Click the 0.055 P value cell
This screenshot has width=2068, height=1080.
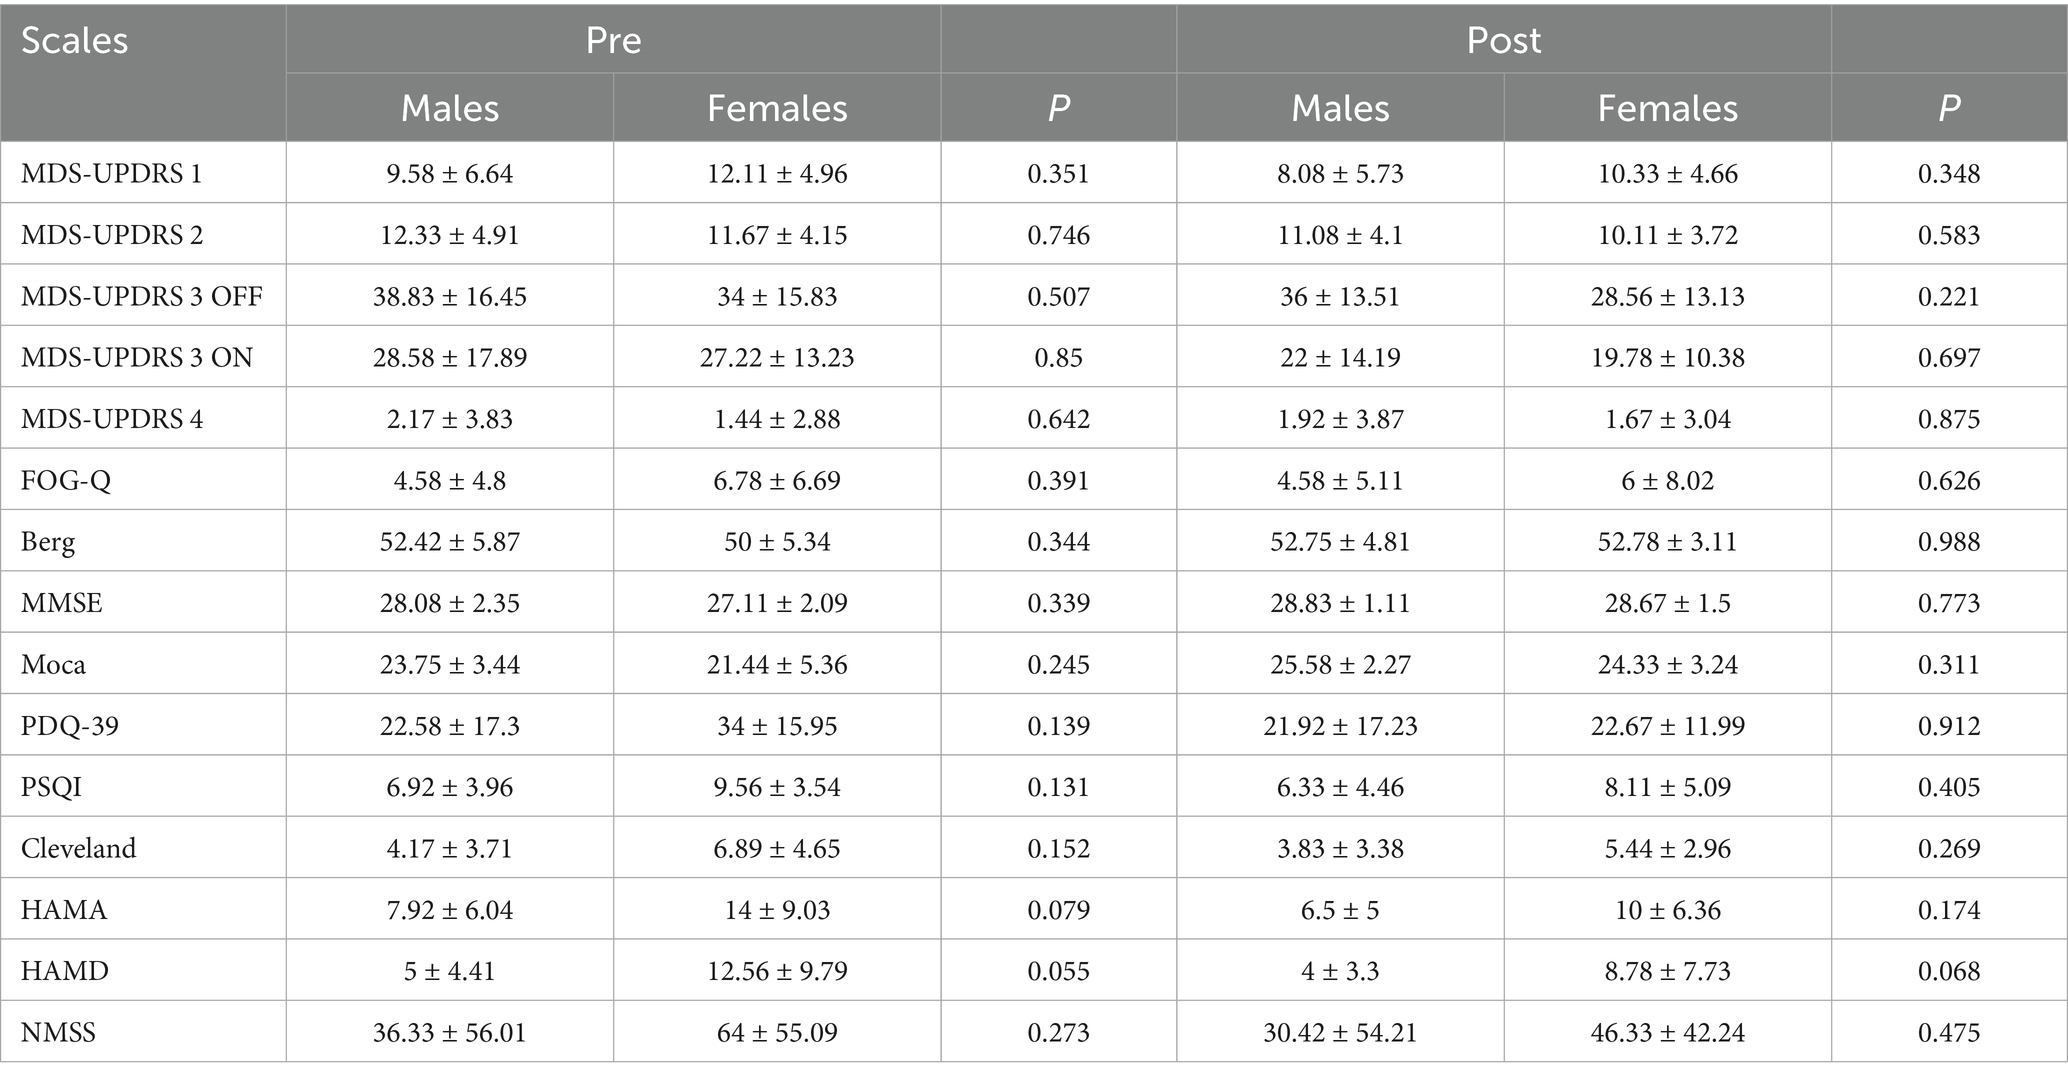click(1058, 971)
